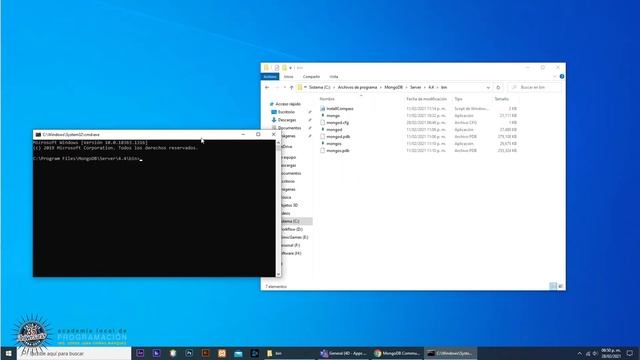Viewport: 640px width, 360px height.
Task: Switch Explorer to large icons view
Action: 561,286
